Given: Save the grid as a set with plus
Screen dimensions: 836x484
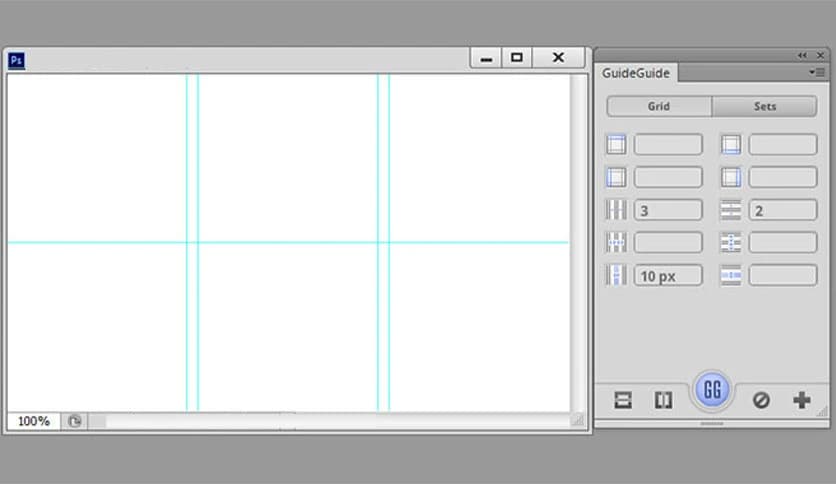Looking at the screenshot, I should pyautogui.click(x=801, y=400).
